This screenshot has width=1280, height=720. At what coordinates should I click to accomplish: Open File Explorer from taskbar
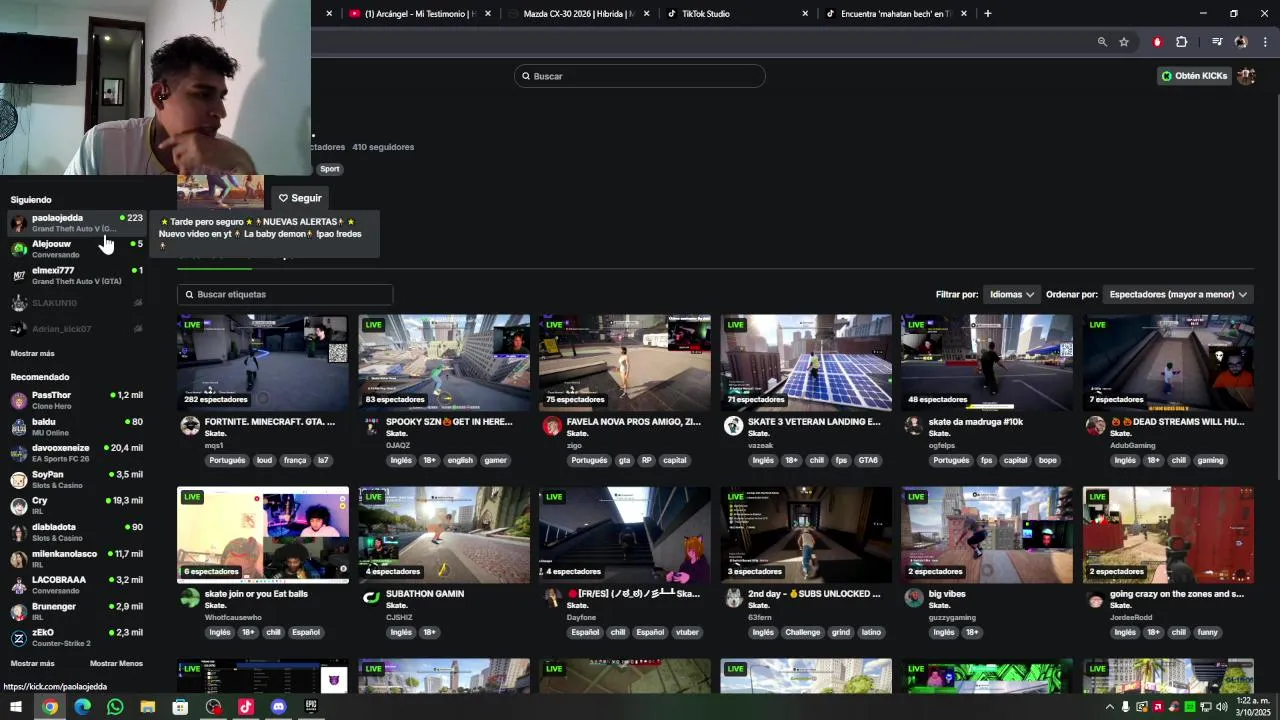click(x=148, y=707)
